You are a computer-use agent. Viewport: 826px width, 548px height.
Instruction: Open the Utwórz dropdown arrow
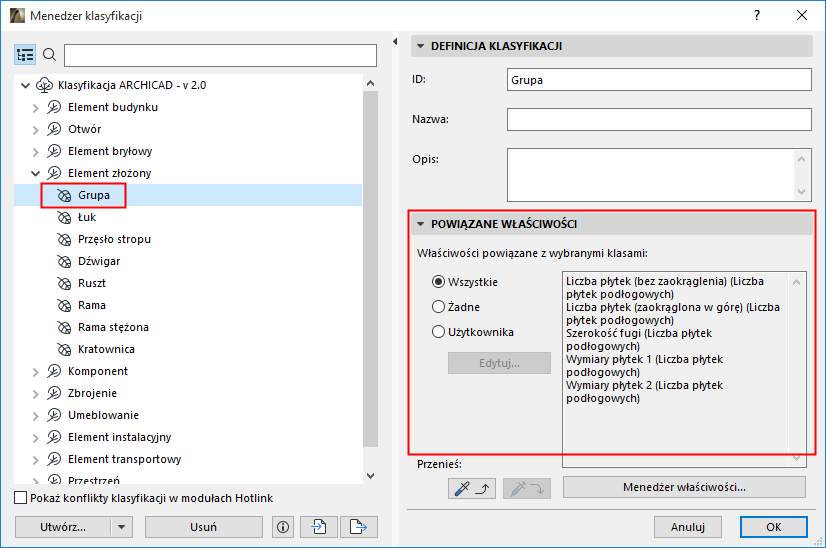point(122,527)
